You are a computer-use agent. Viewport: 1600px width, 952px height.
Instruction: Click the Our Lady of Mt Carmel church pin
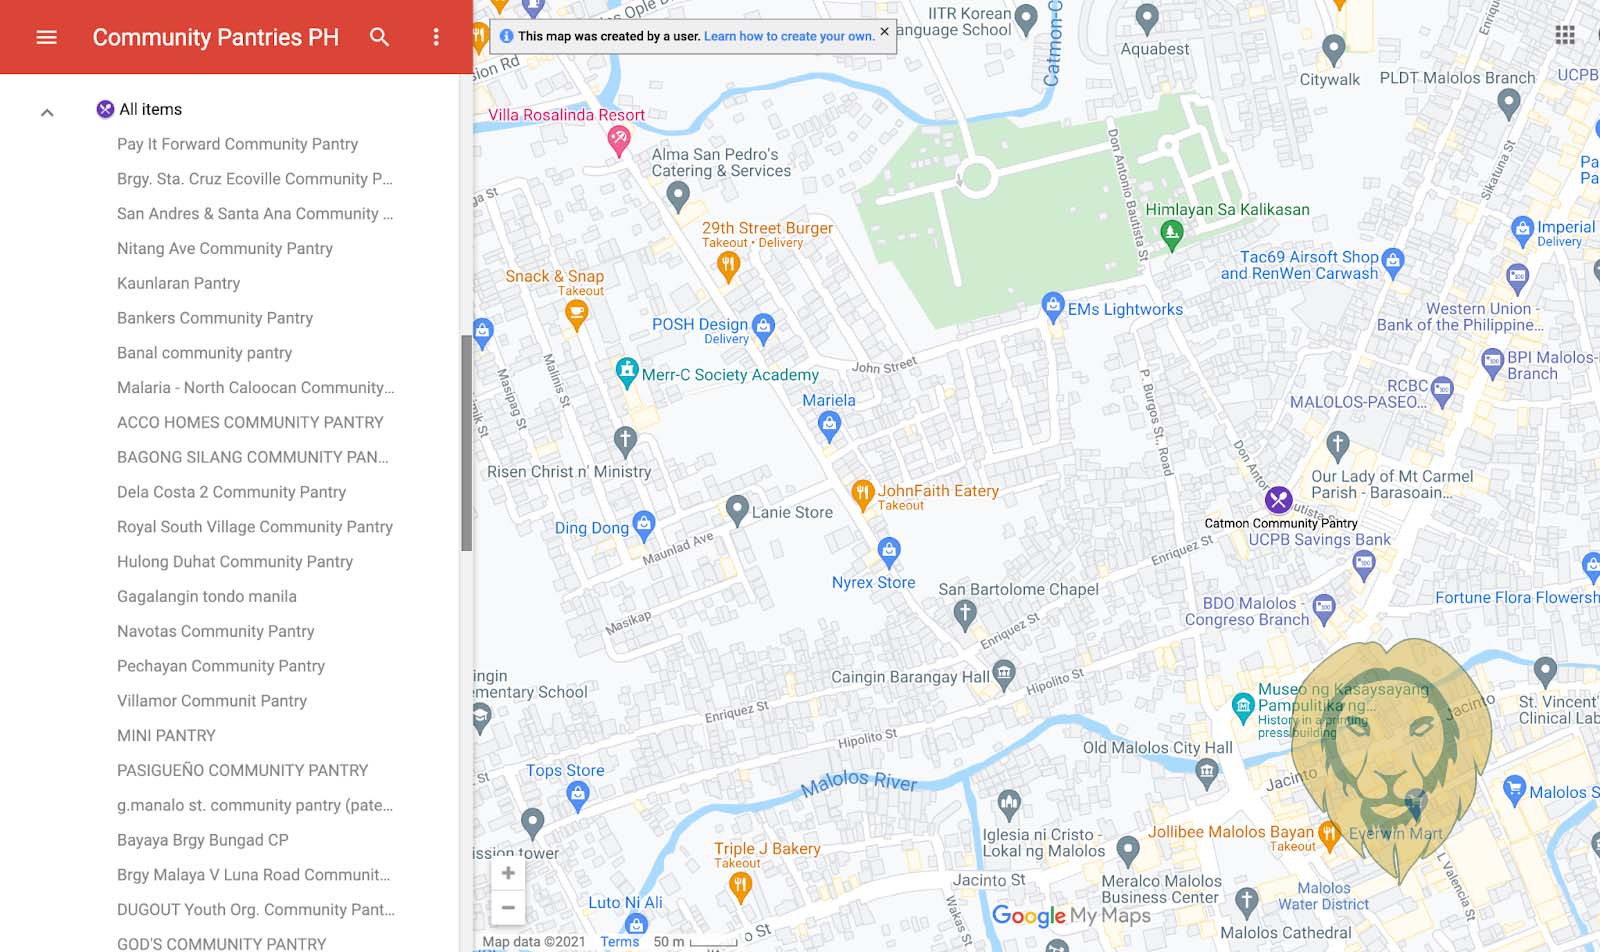click(x=1338, y=446)
